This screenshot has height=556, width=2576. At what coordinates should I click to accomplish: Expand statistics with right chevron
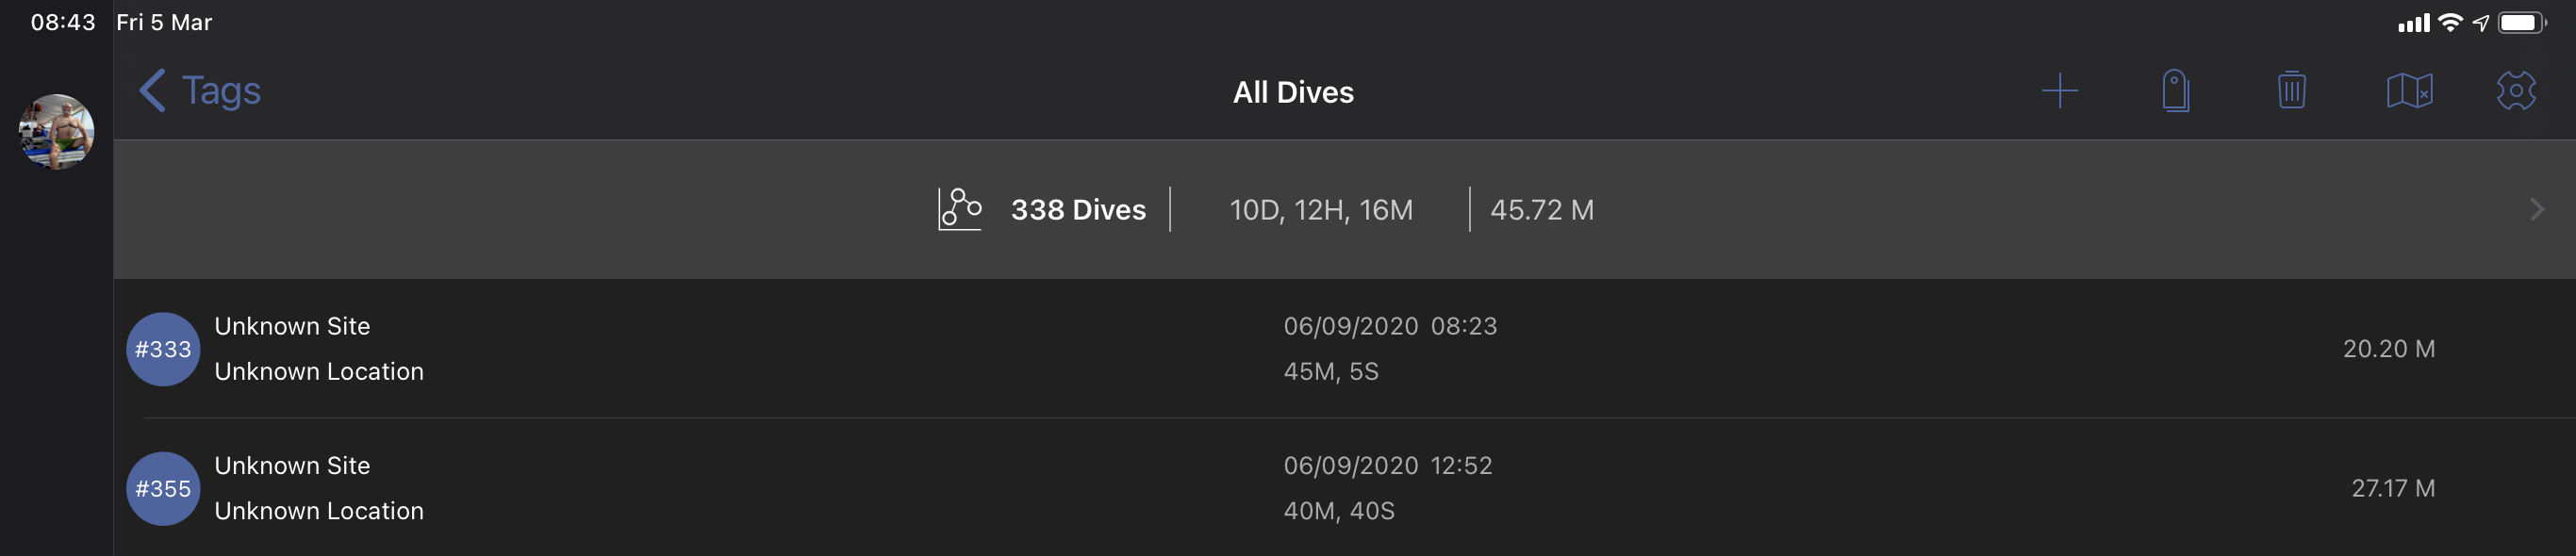2536,209
